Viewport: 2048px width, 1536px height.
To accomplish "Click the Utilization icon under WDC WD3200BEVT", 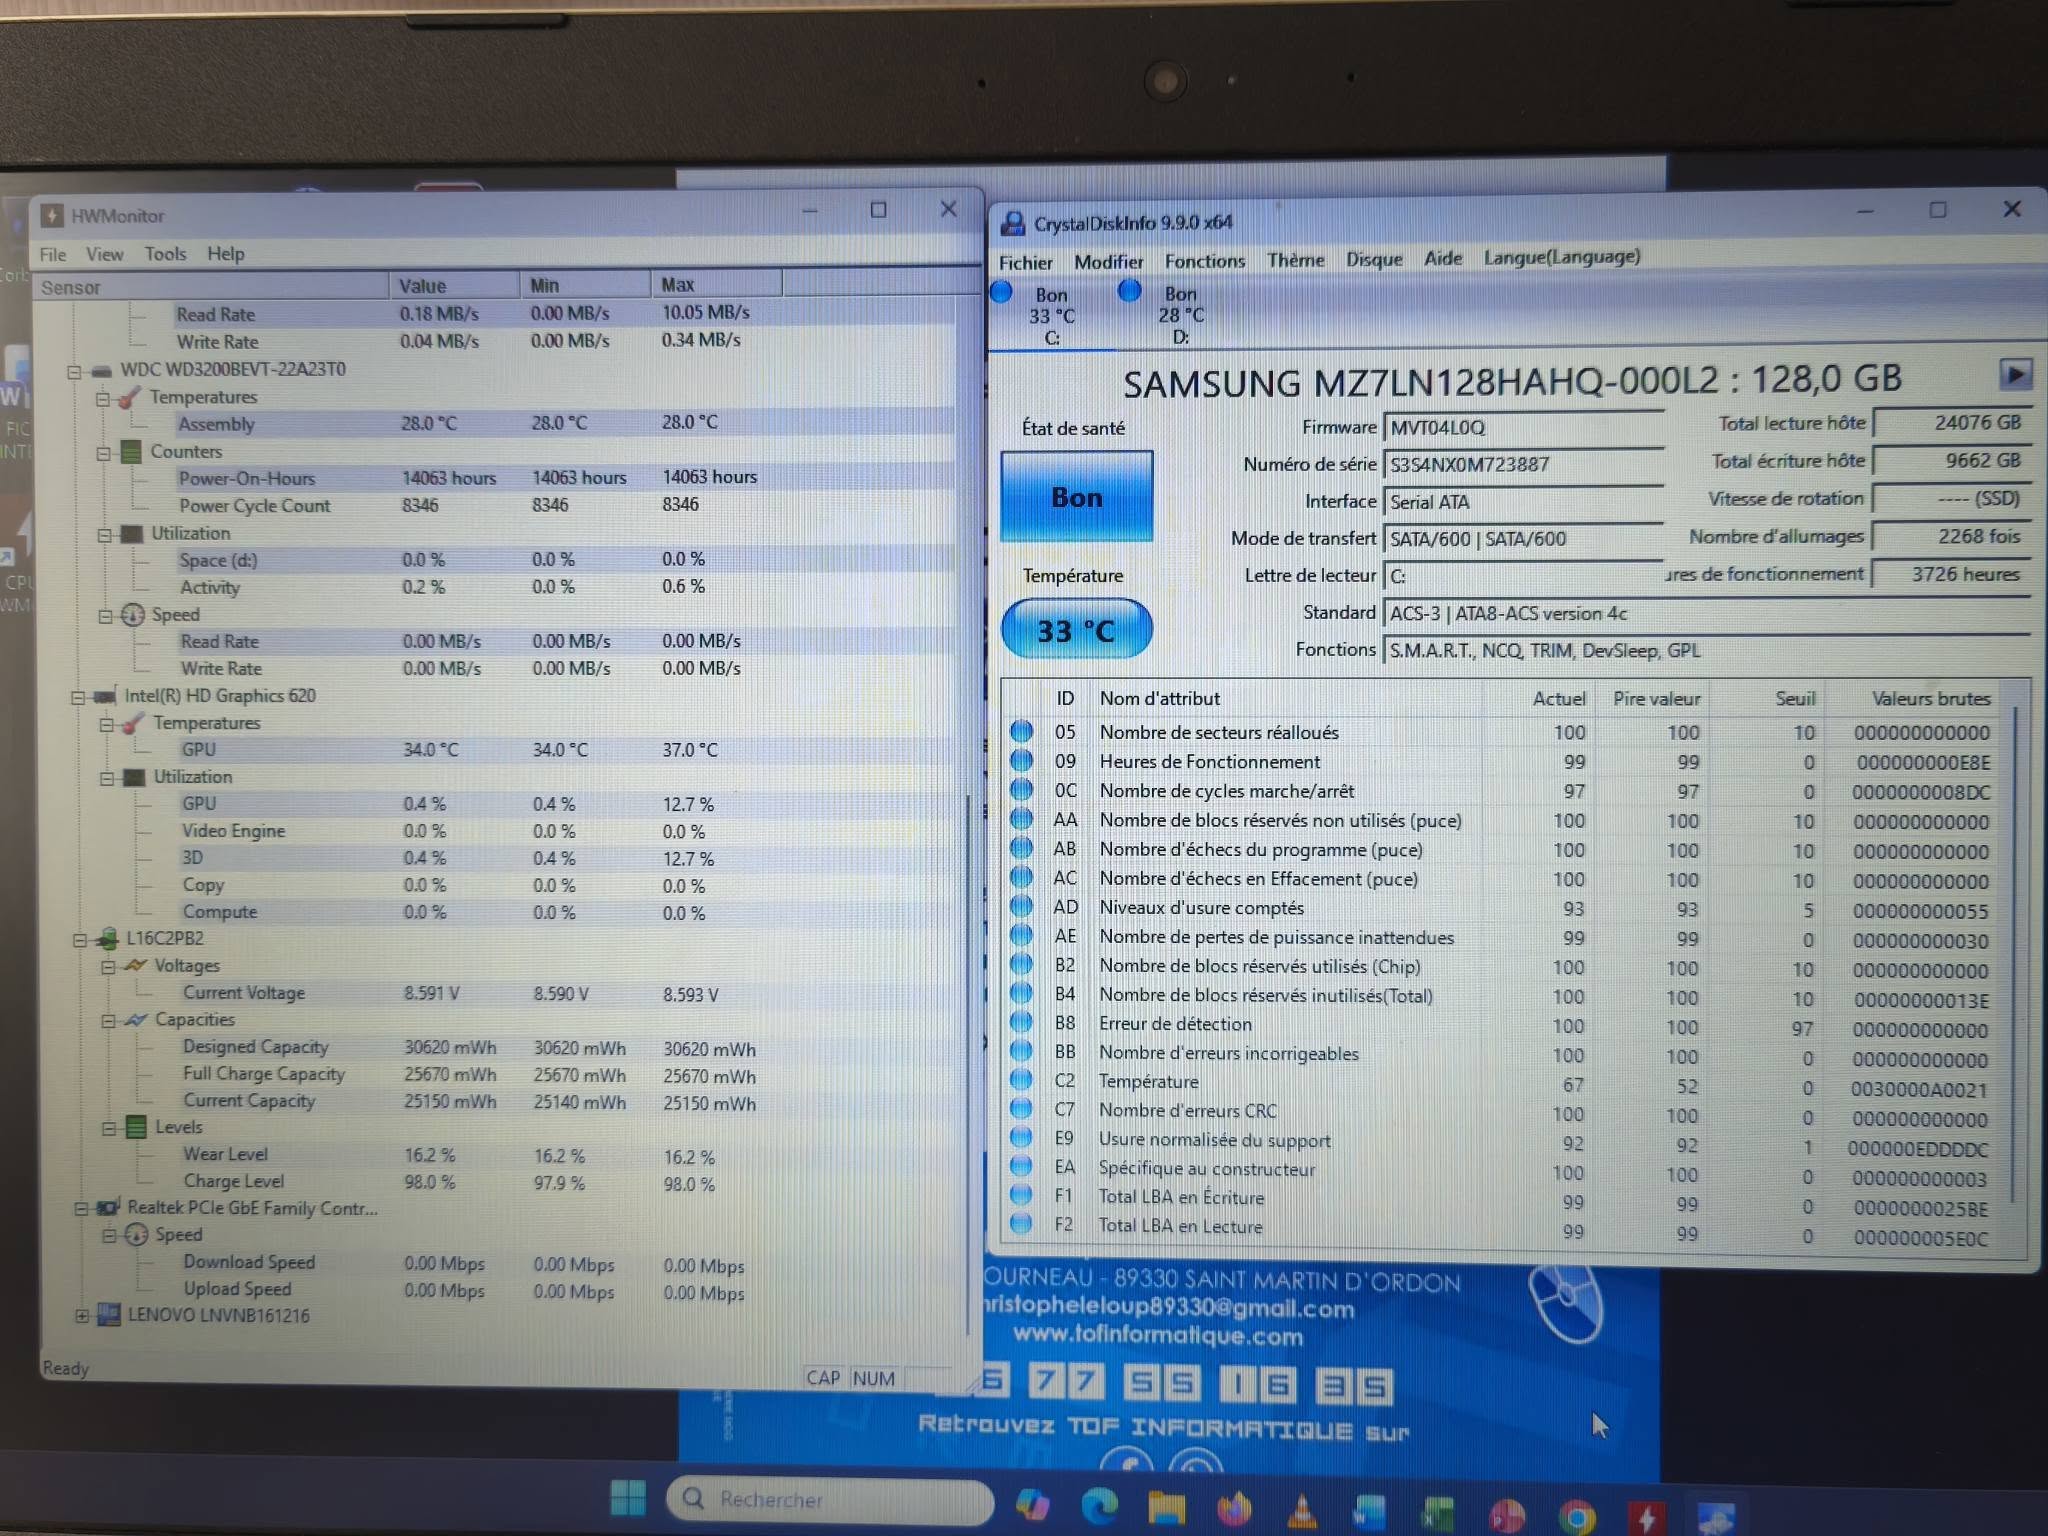I will point(131,534).
